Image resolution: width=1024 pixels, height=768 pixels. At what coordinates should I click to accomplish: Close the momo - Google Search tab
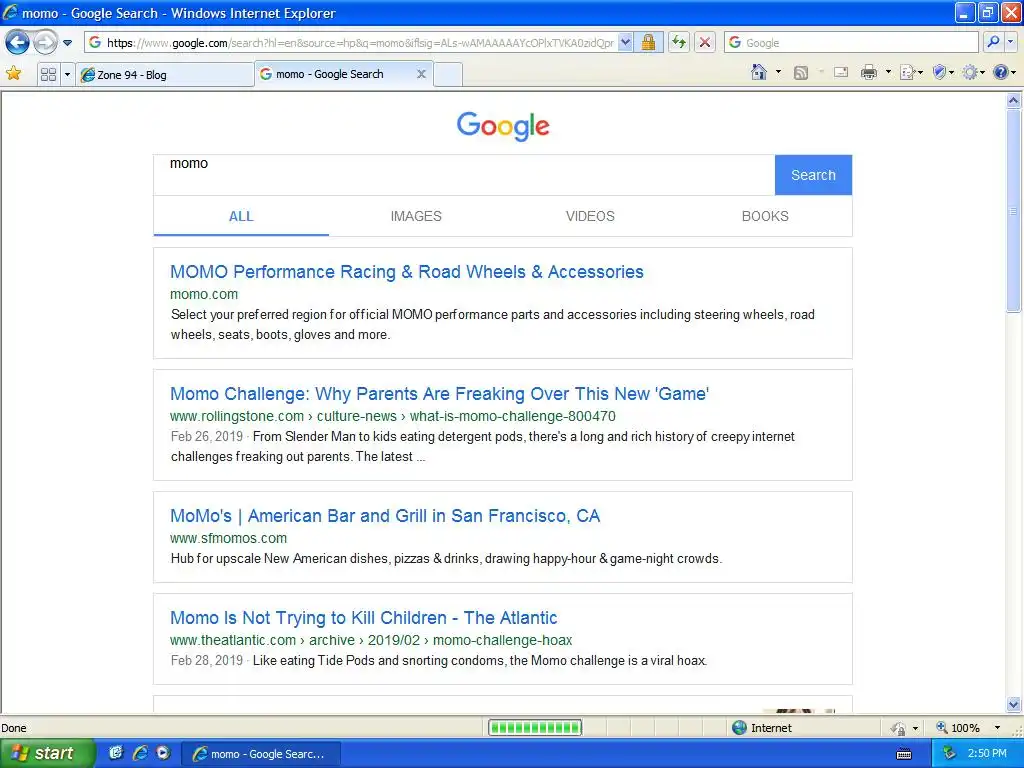(421, 74)
